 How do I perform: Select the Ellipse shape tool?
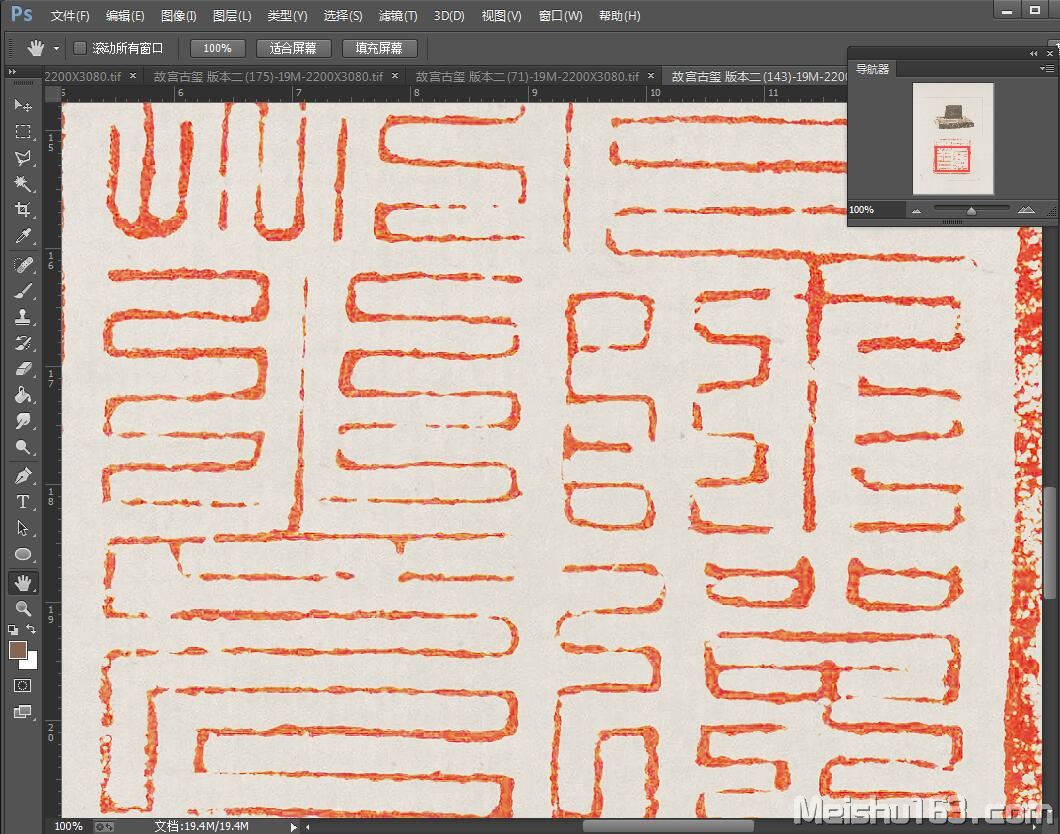tap(23, 554)
